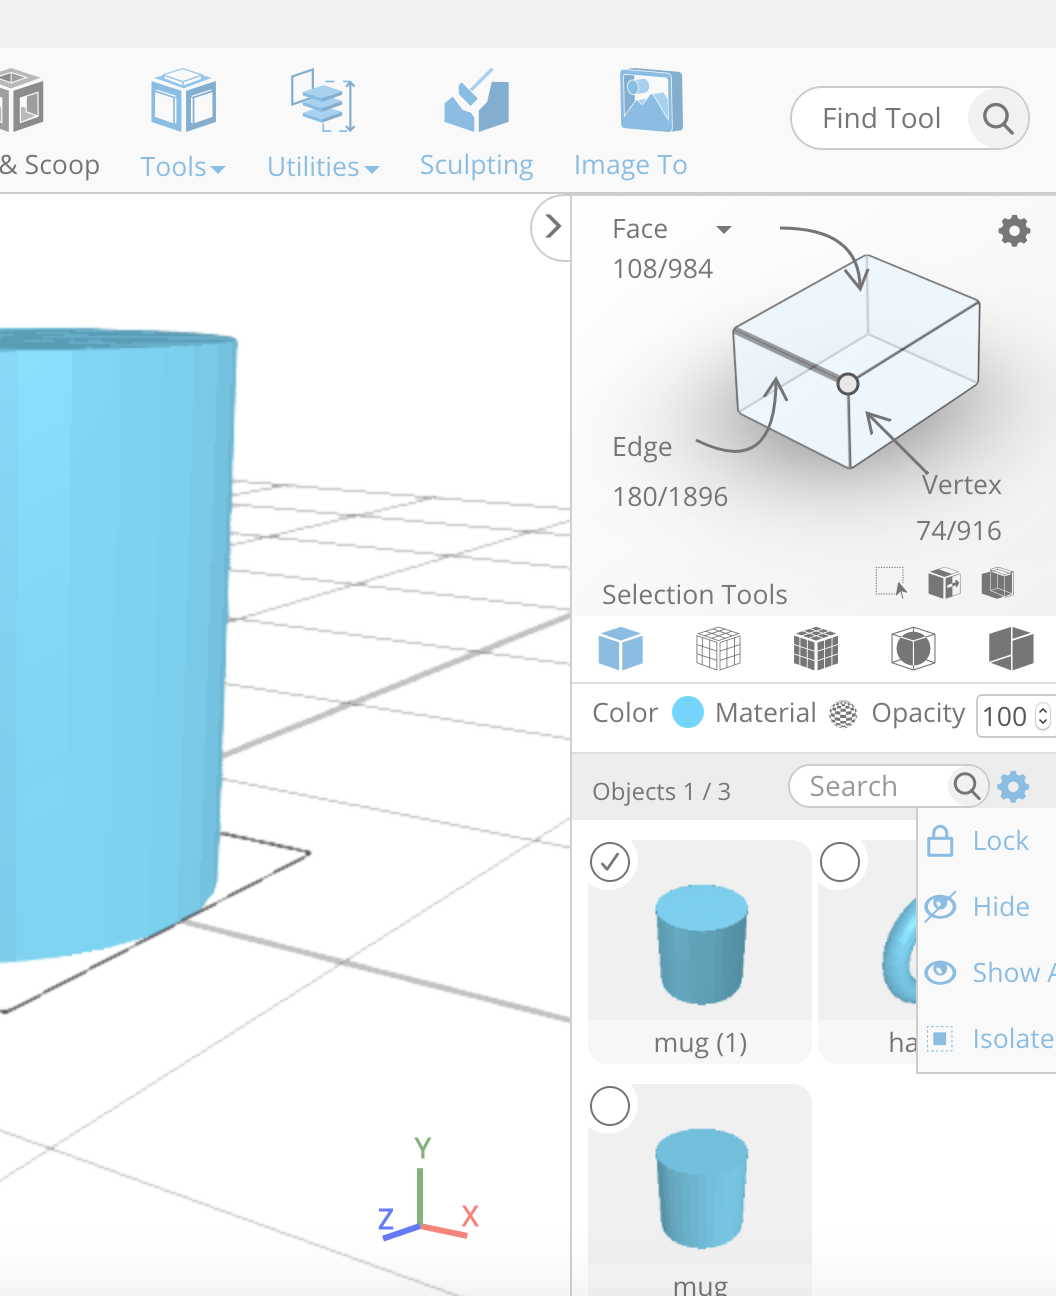The width and height of the screenshot is (1056, 1296).
Task: Check the circle for the handle object
Action: click(839, 862)
